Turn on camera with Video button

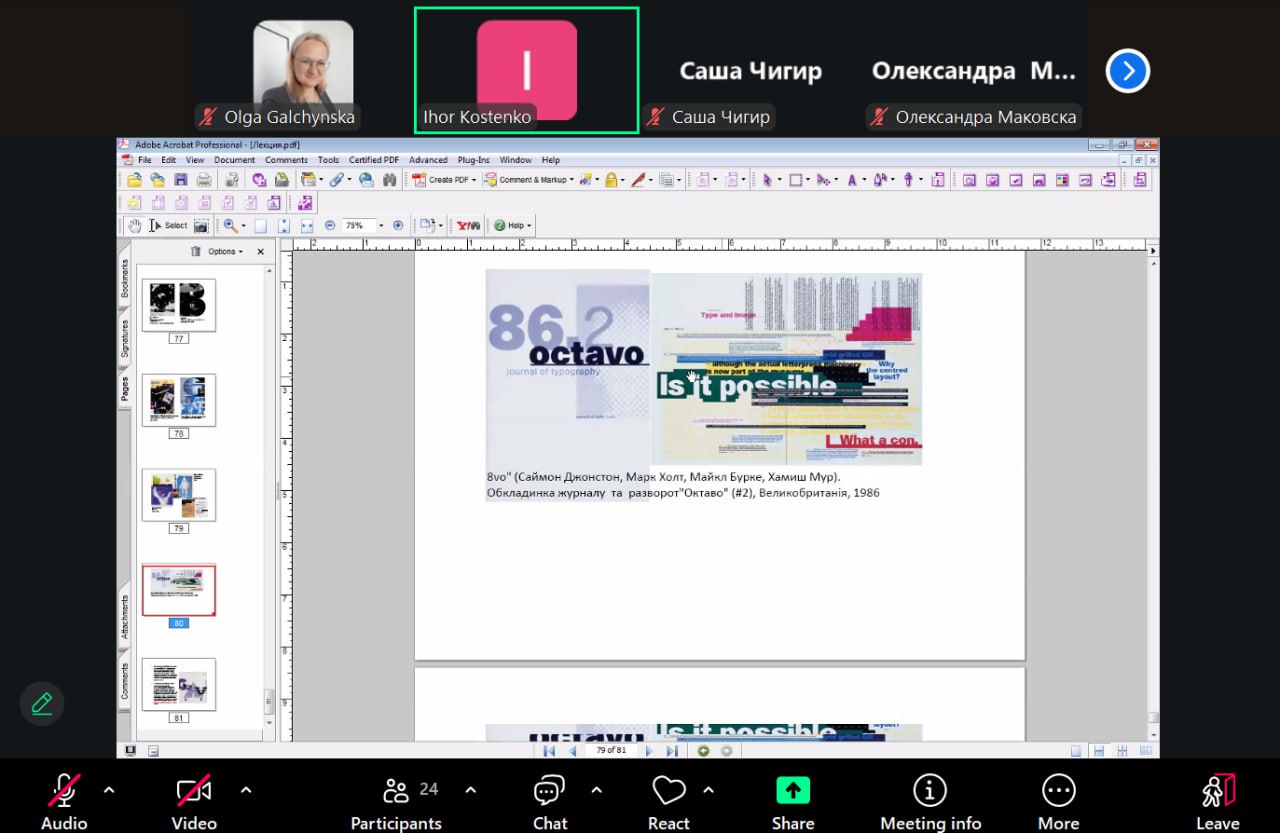[x=193, y=801]
